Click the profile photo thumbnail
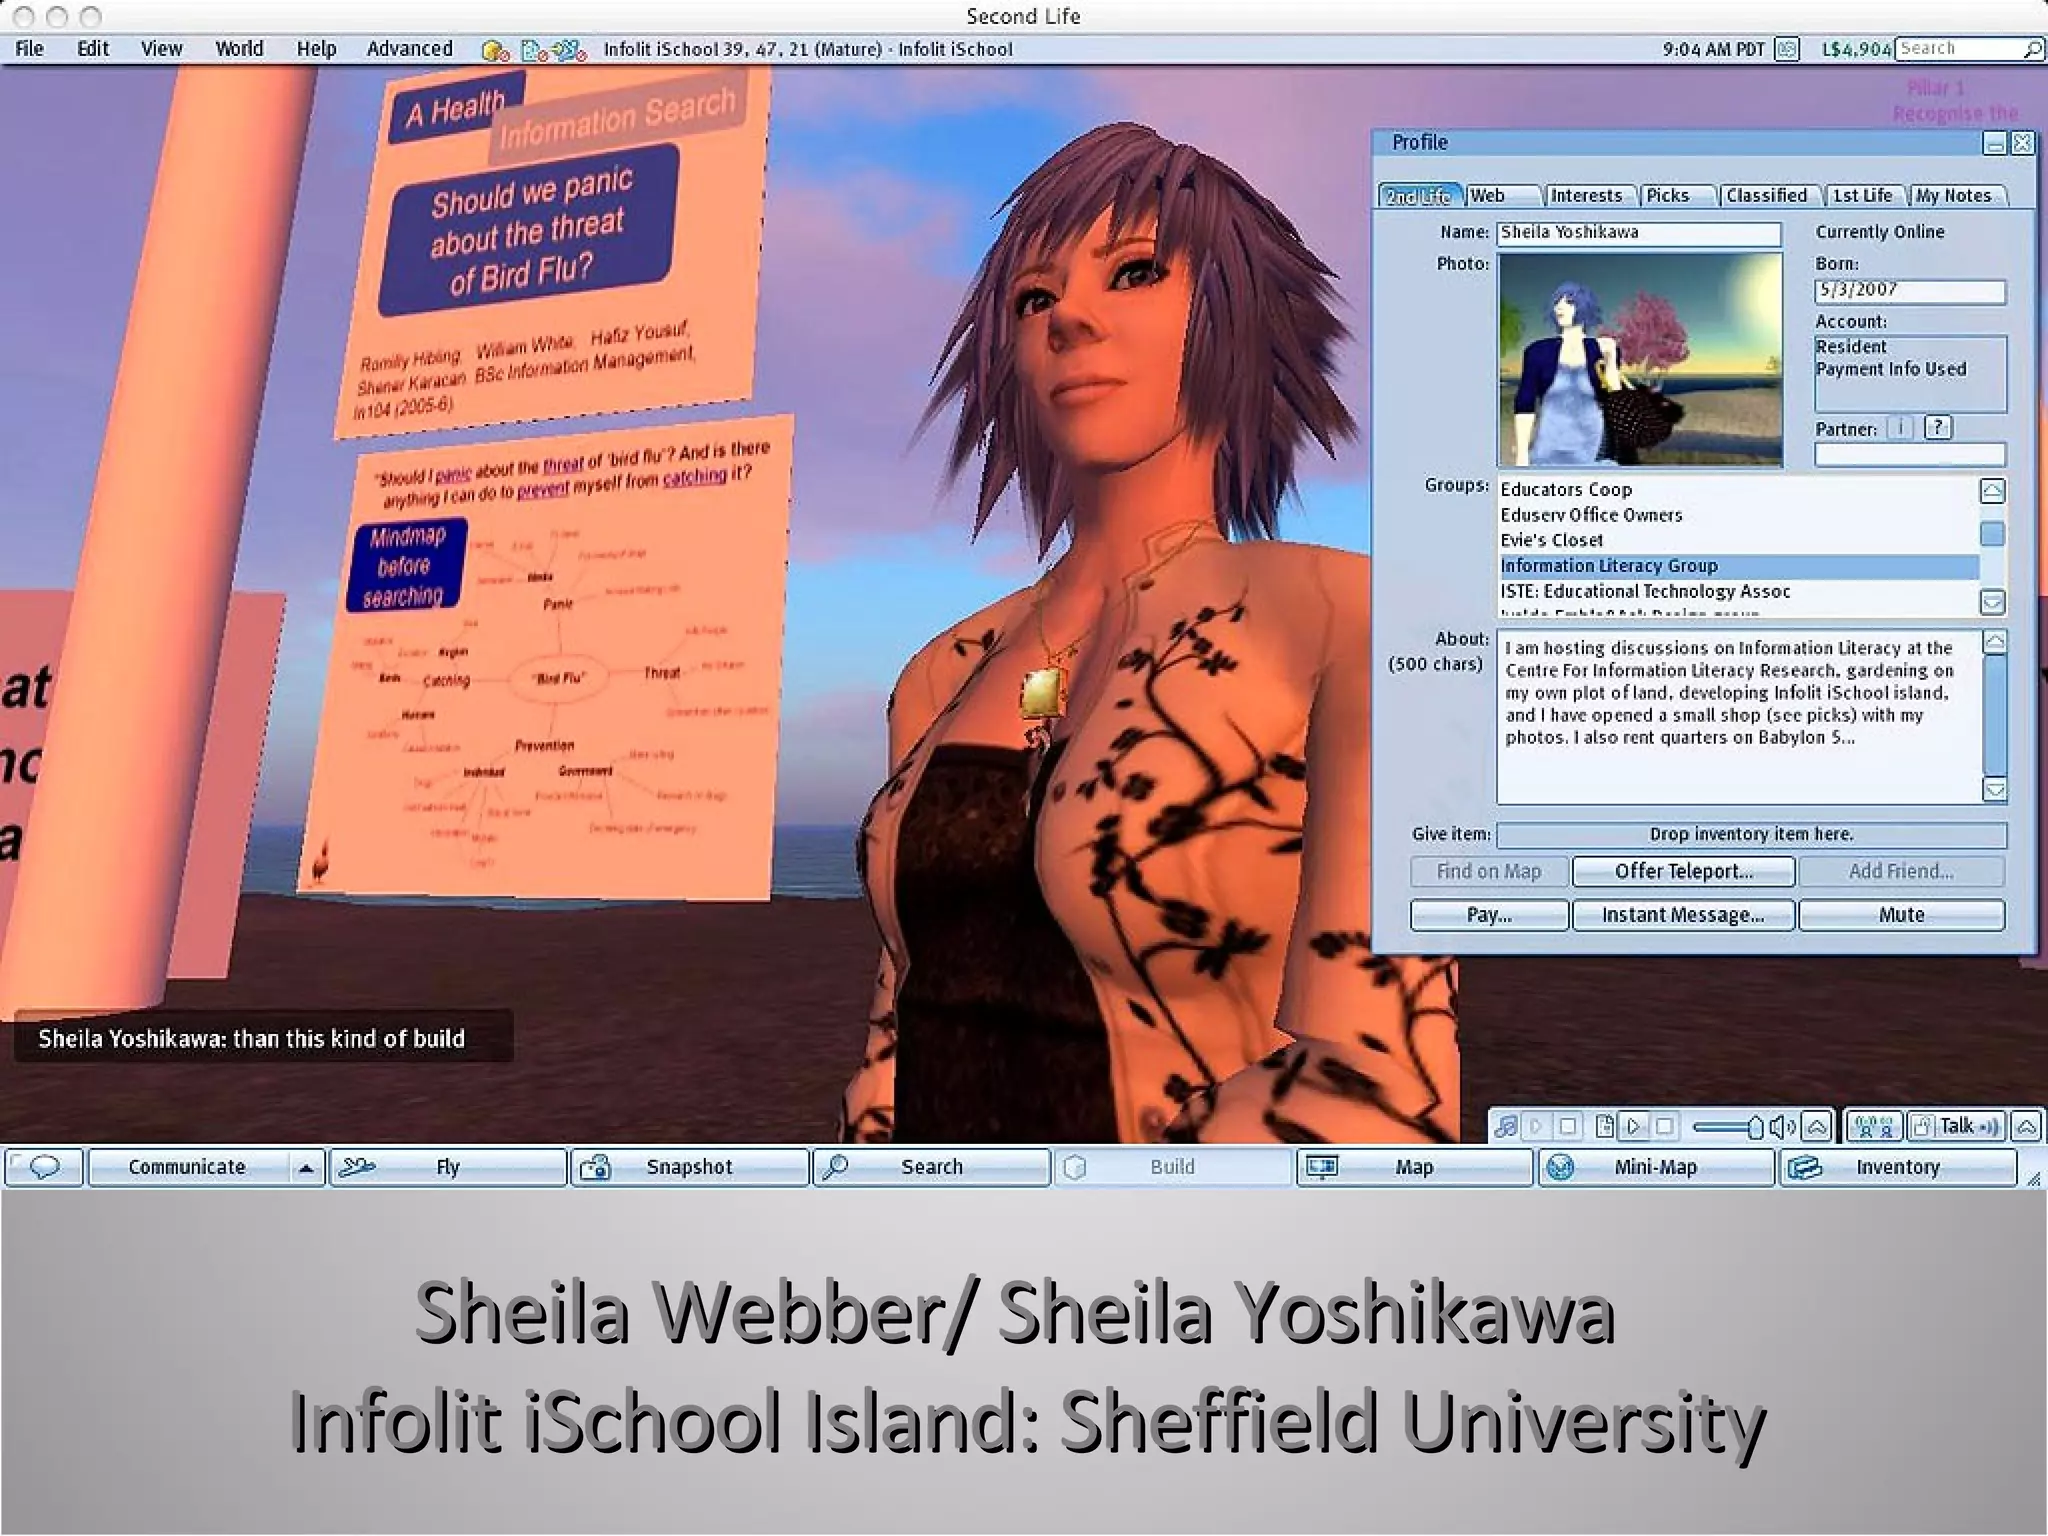Viewport: 2048px width, 1536px height. pyautogui.click(x=1640, y=360)
